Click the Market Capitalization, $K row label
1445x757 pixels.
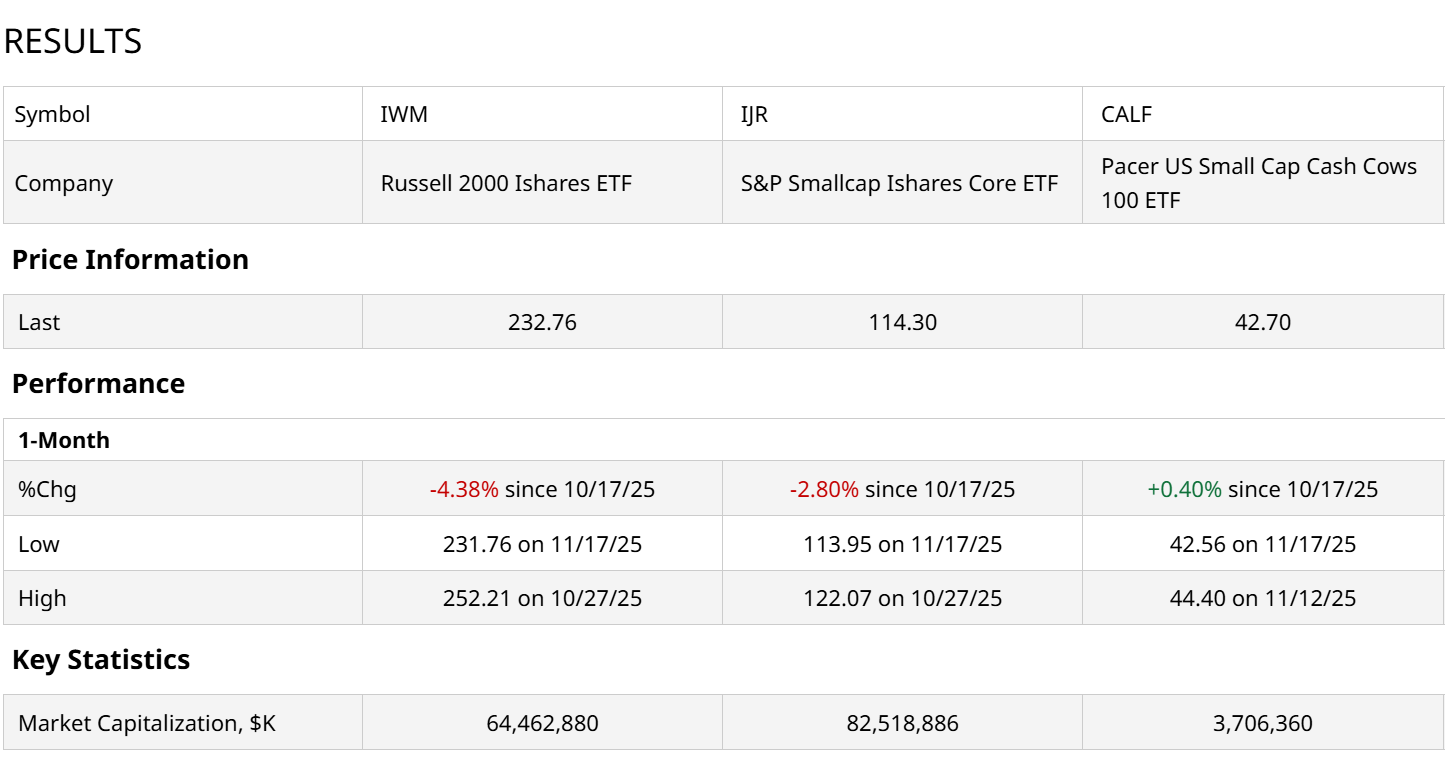click(147, 723)
